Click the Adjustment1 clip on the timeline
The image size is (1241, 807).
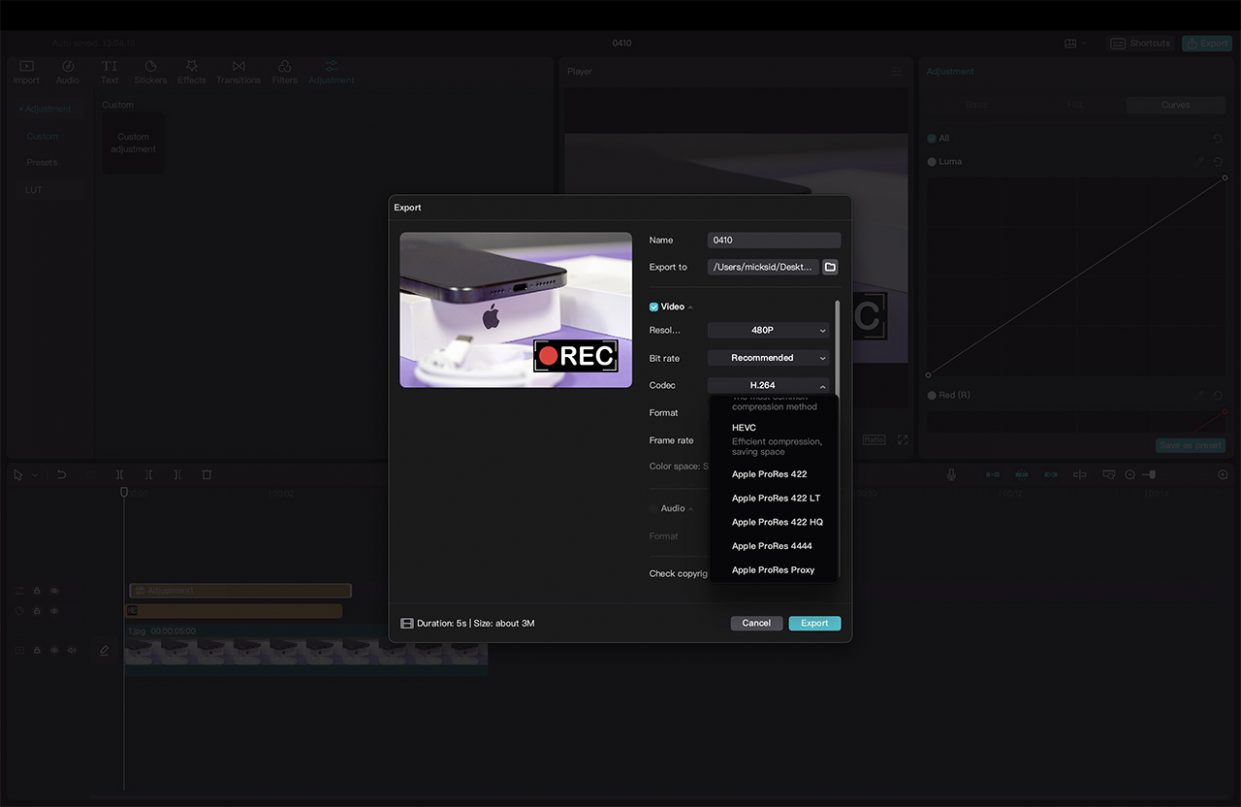[240, 591]
